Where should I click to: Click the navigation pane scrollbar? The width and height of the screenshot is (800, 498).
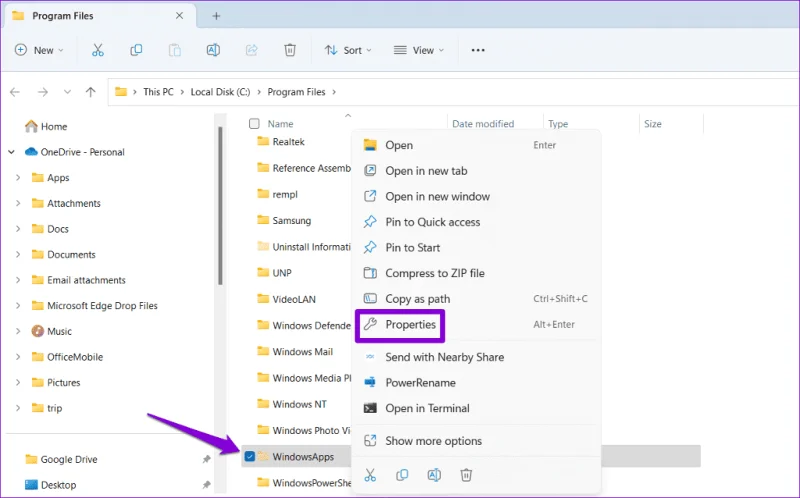pos(220,206)
